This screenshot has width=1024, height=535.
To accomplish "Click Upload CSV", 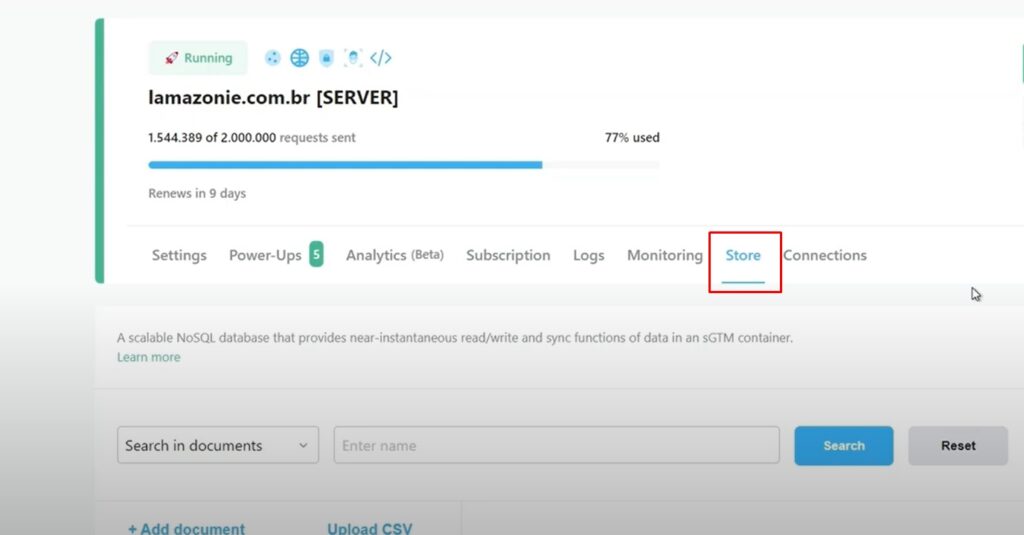I will pyautogui.click(x=370, y=528).
